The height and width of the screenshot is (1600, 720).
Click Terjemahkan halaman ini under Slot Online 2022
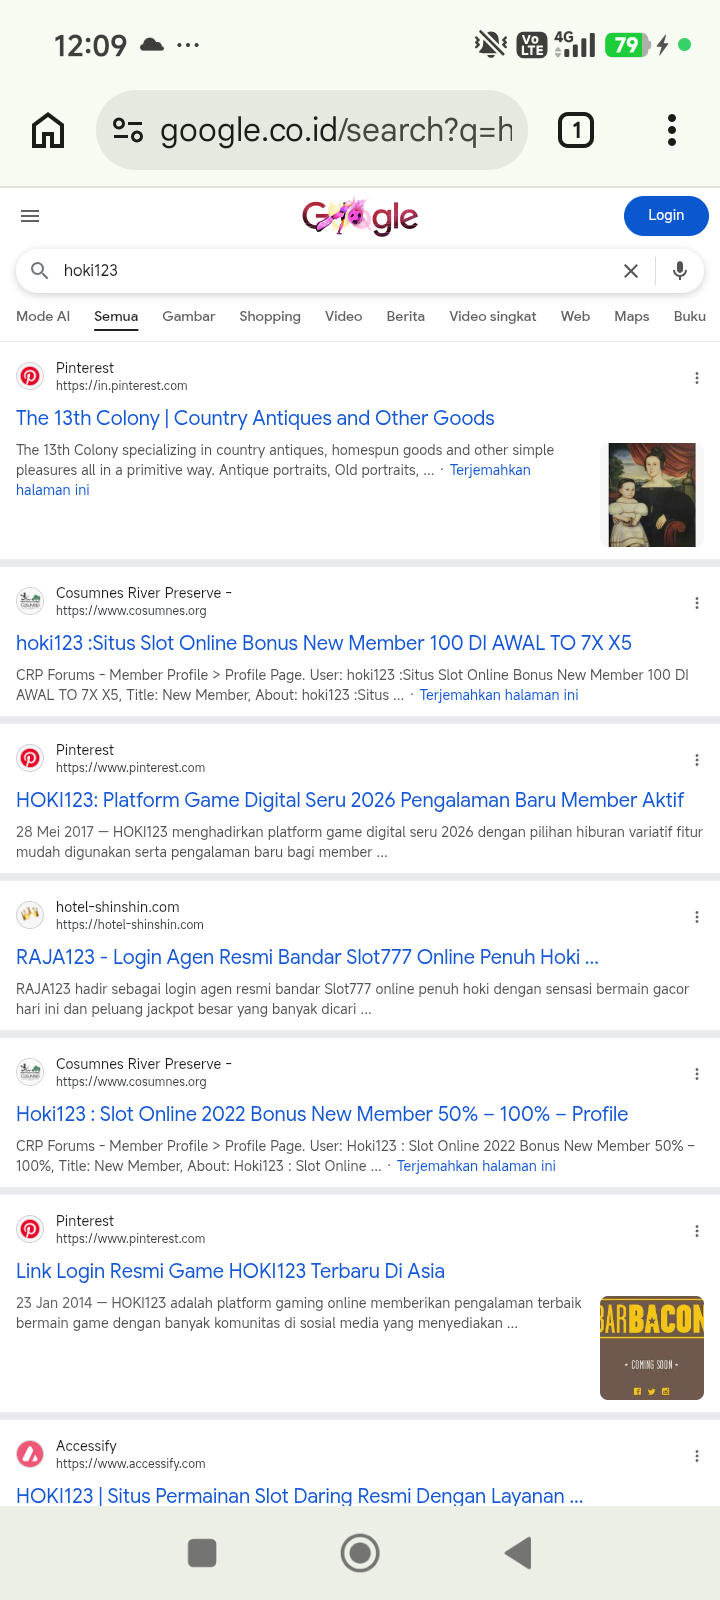click(x=476, y=1166)
